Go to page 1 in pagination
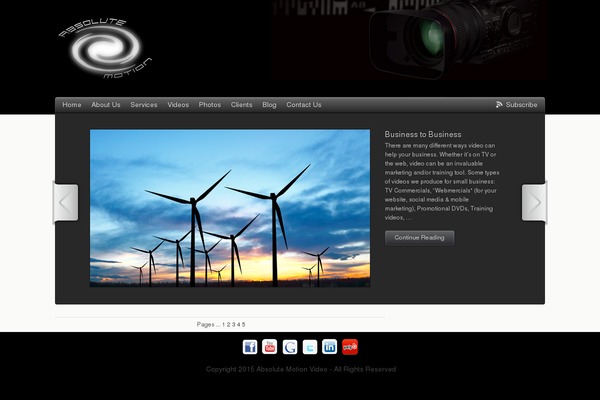Screen dimensions: 600x400 [223, 325]
